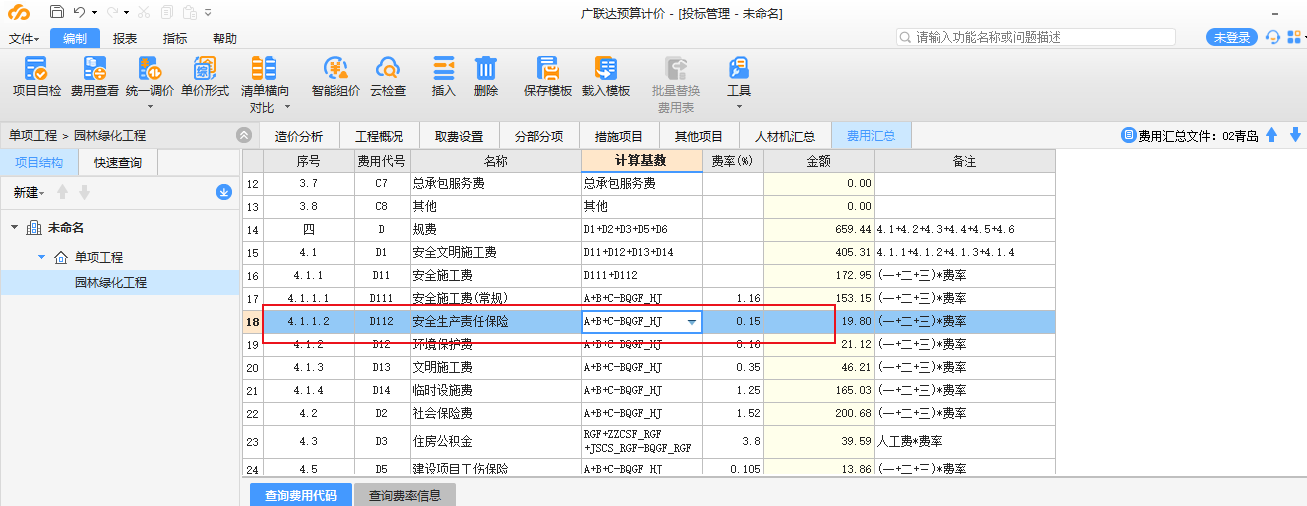
Task: Open the quick access customize arrow
Action: pos(208,13)
